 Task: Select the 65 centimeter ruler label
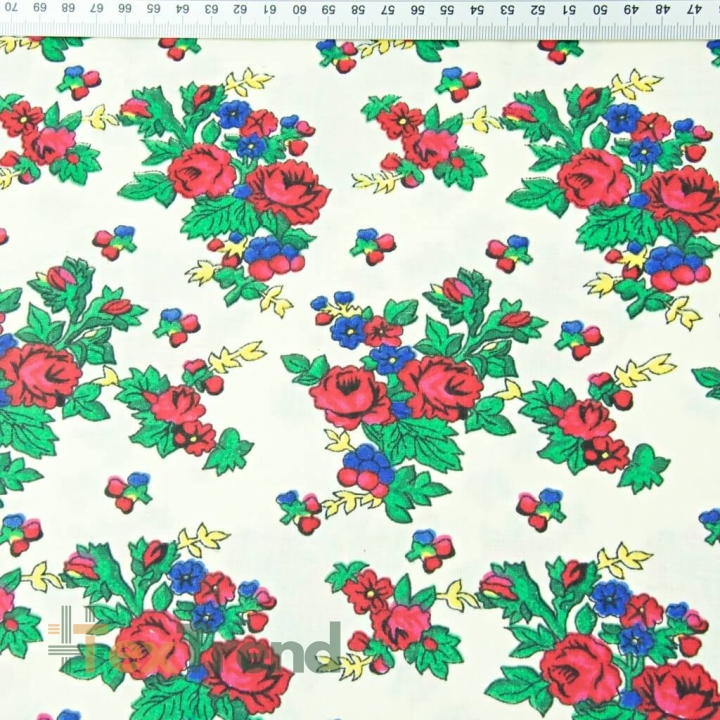[154, 8]
